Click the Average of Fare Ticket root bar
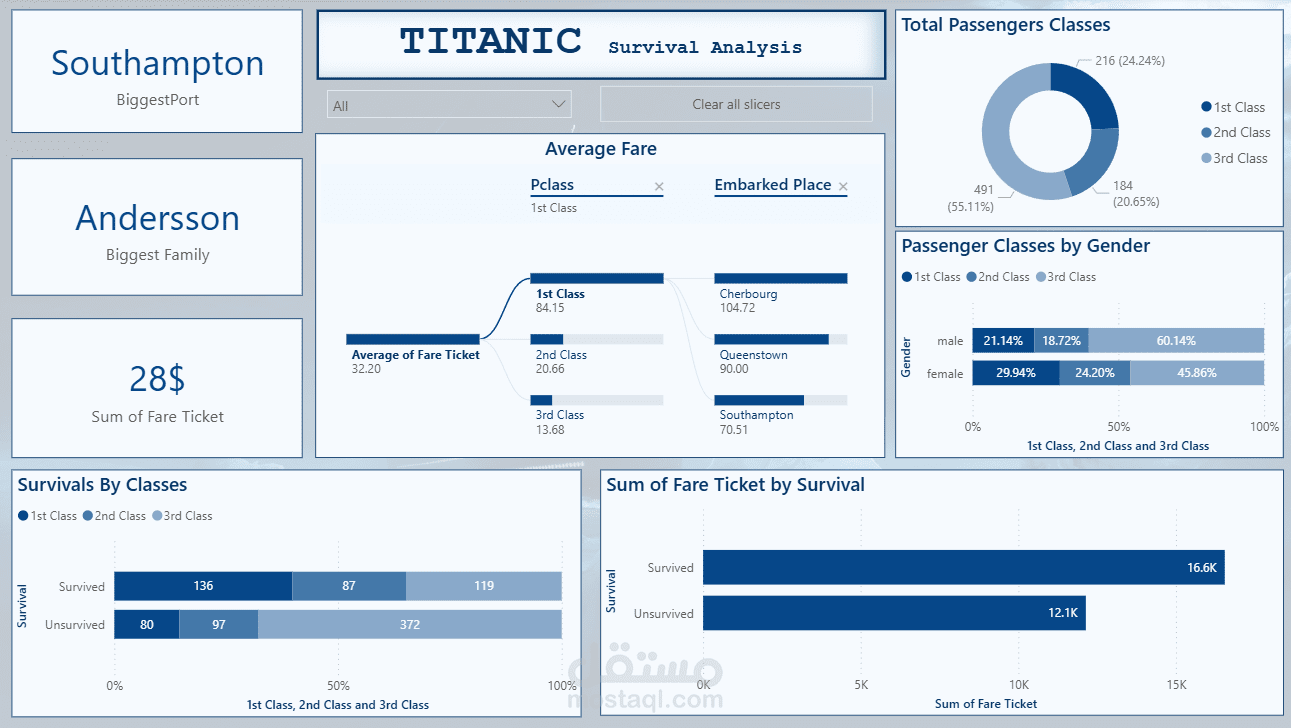1291x728 pixels. (x=412, y=339)
